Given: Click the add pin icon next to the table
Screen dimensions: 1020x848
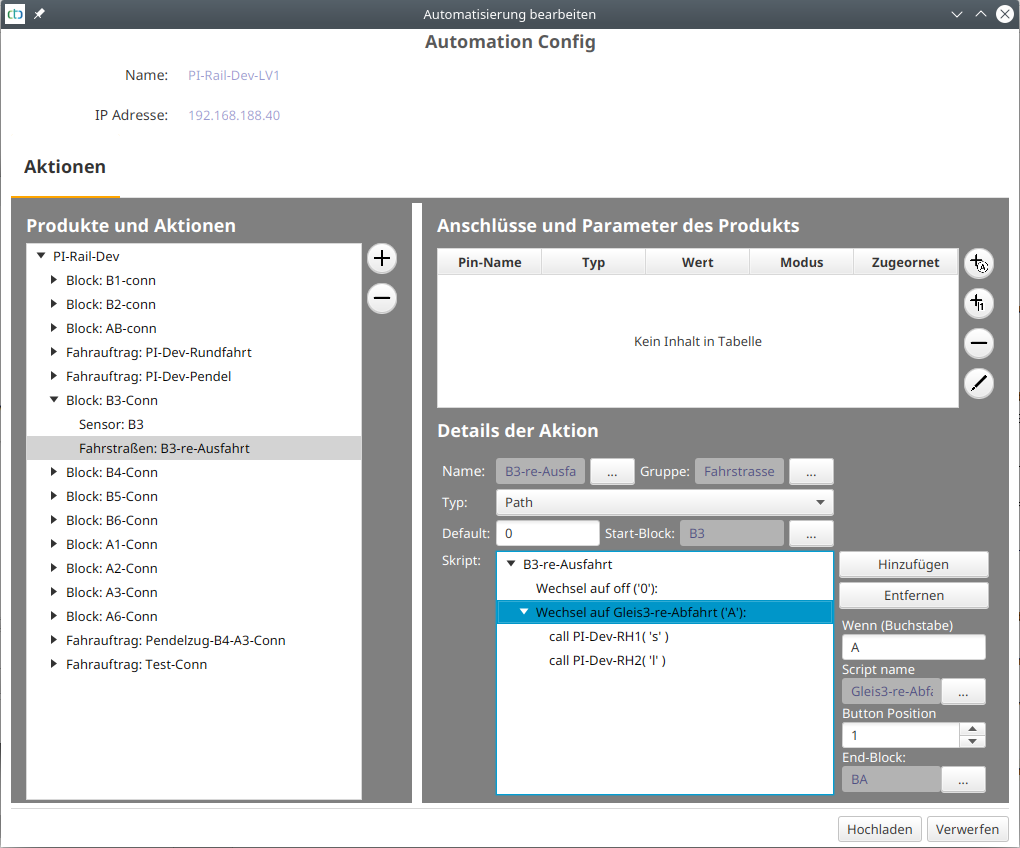Looking at the screenshot, I should (978, 263).
